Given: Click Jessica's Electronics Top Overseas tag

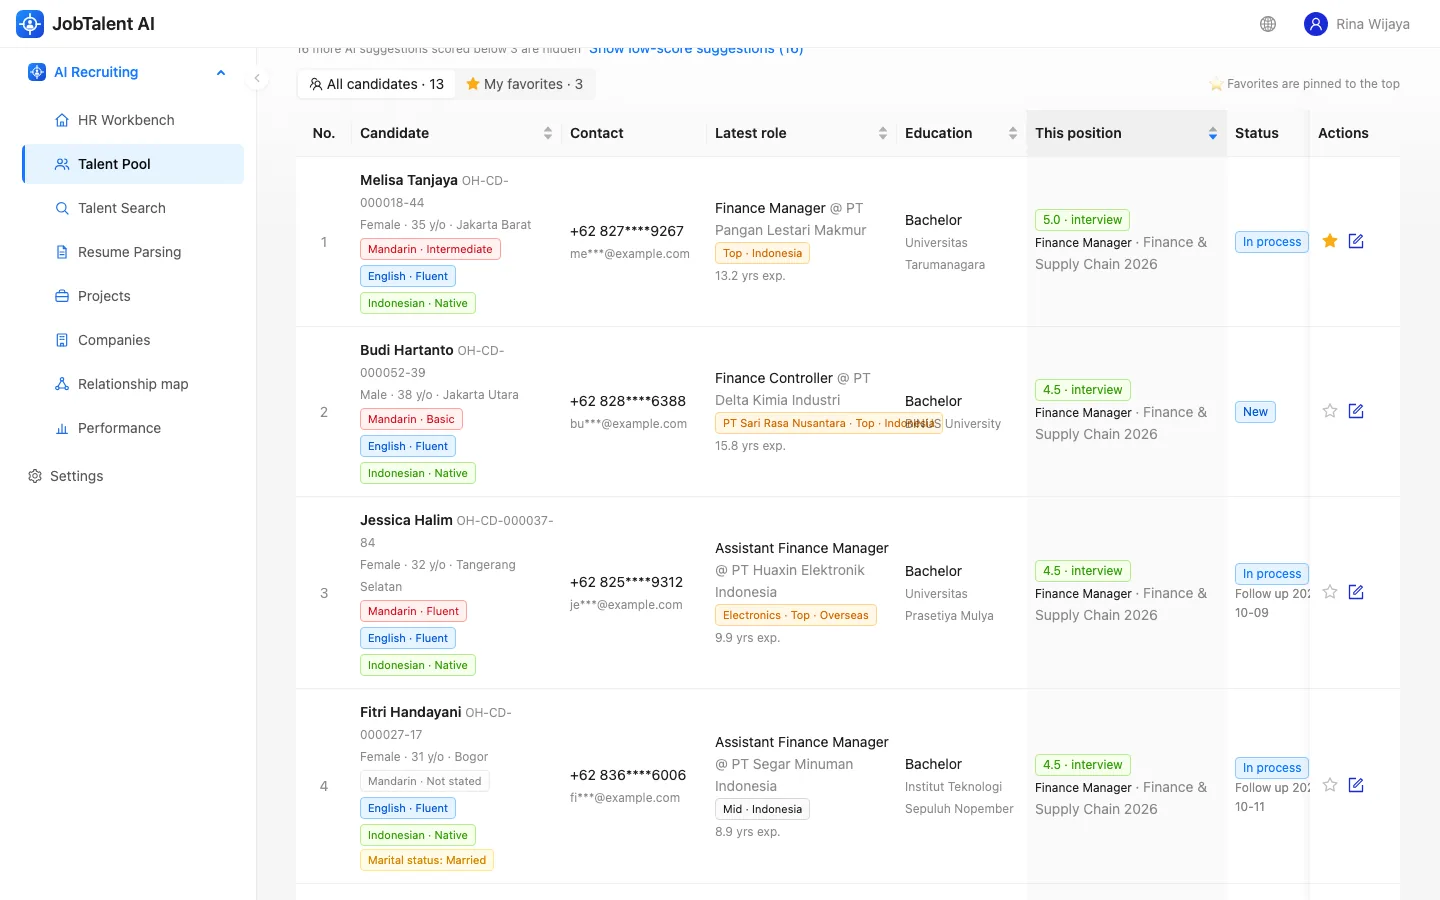Looking at the screenshot, I should (796, 615).
